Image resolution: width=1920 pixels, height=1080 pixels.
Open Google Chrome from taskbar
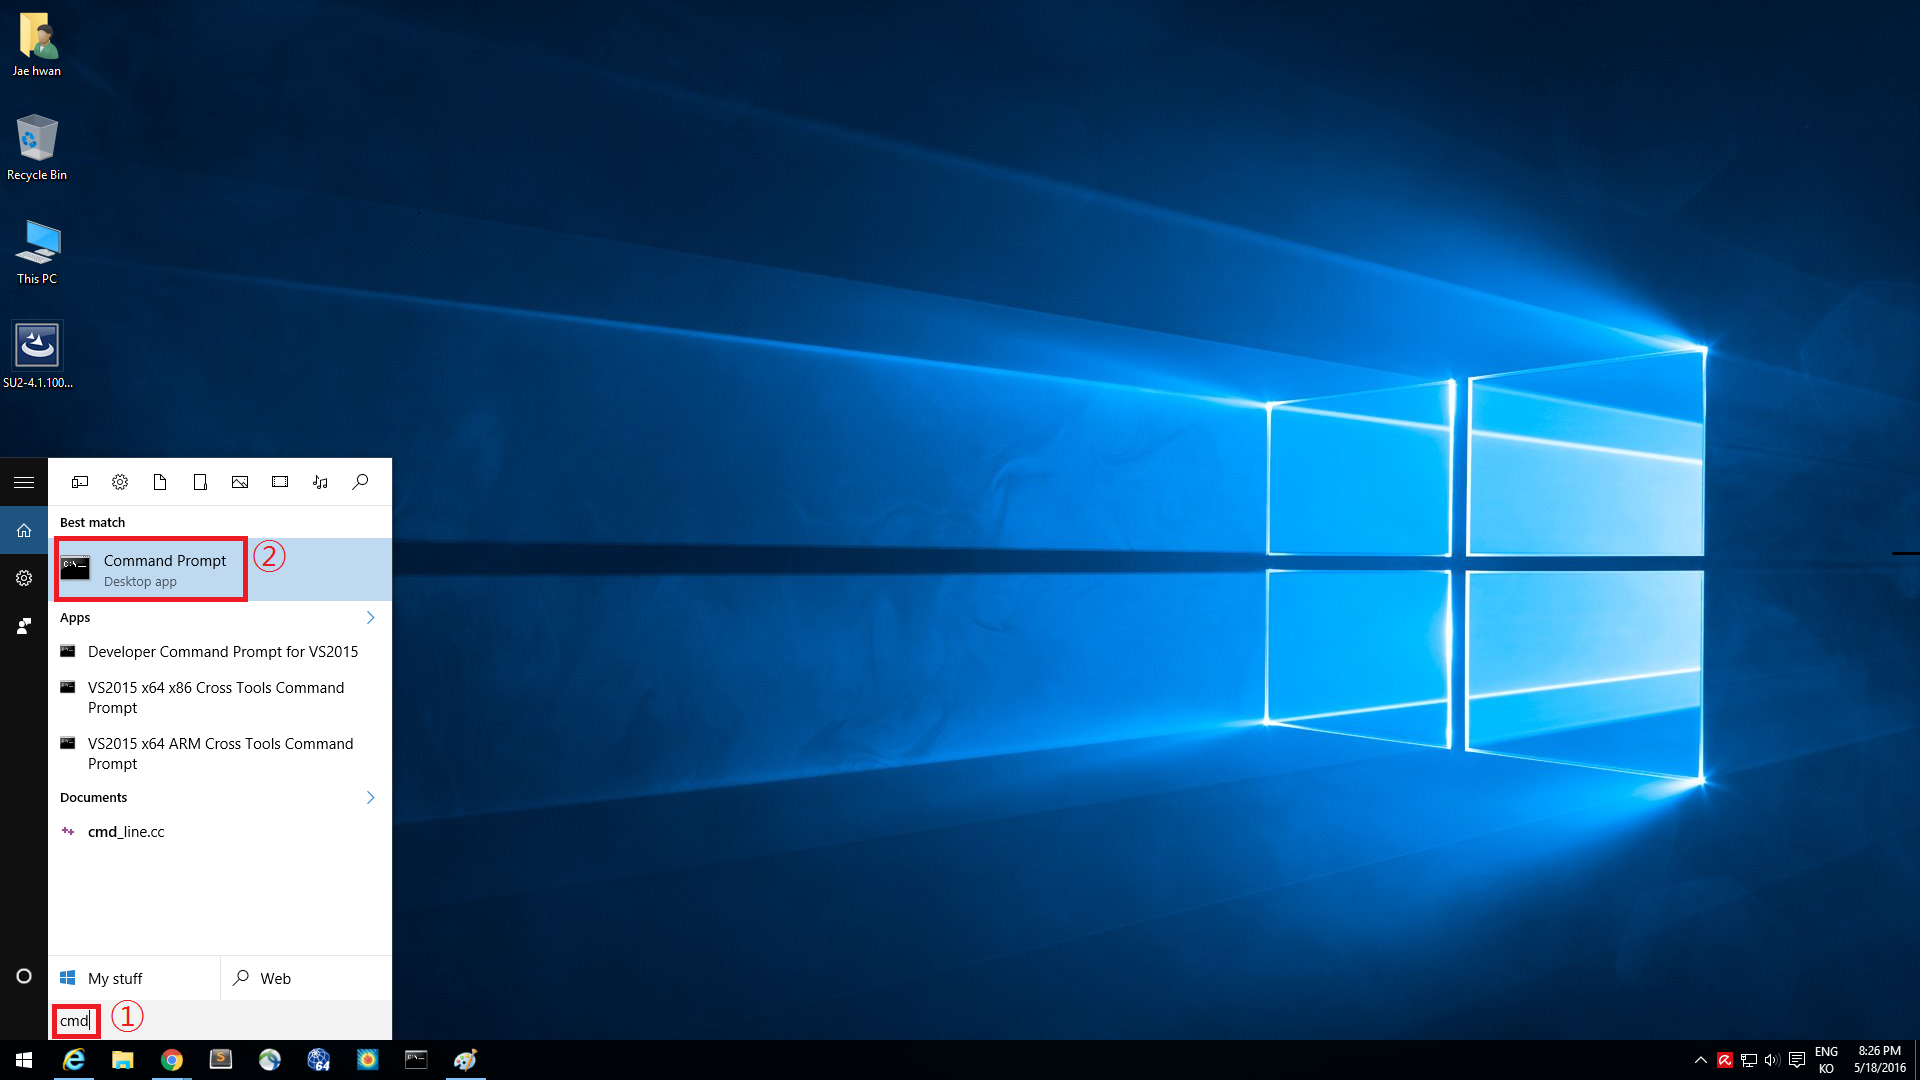pyautogui.click(x=172, y=1060)
